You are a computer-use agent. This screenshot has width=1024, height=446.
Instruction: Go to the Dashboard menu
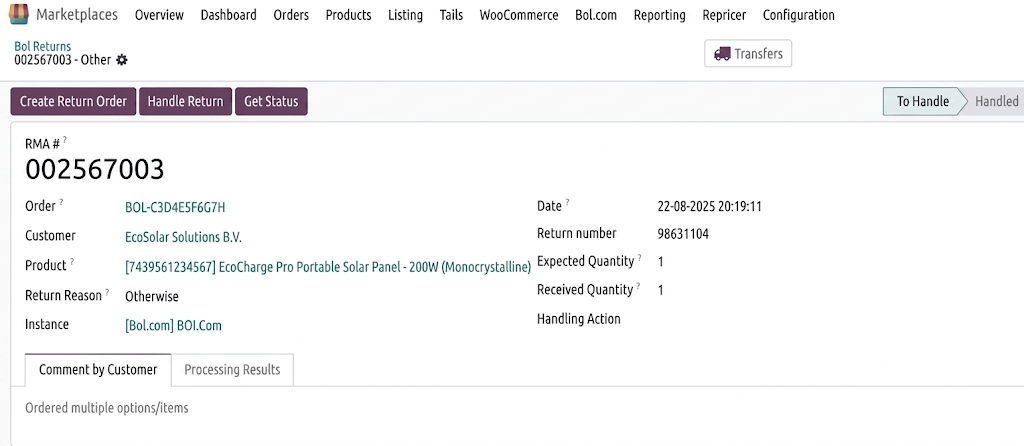(x=229, y=15)
